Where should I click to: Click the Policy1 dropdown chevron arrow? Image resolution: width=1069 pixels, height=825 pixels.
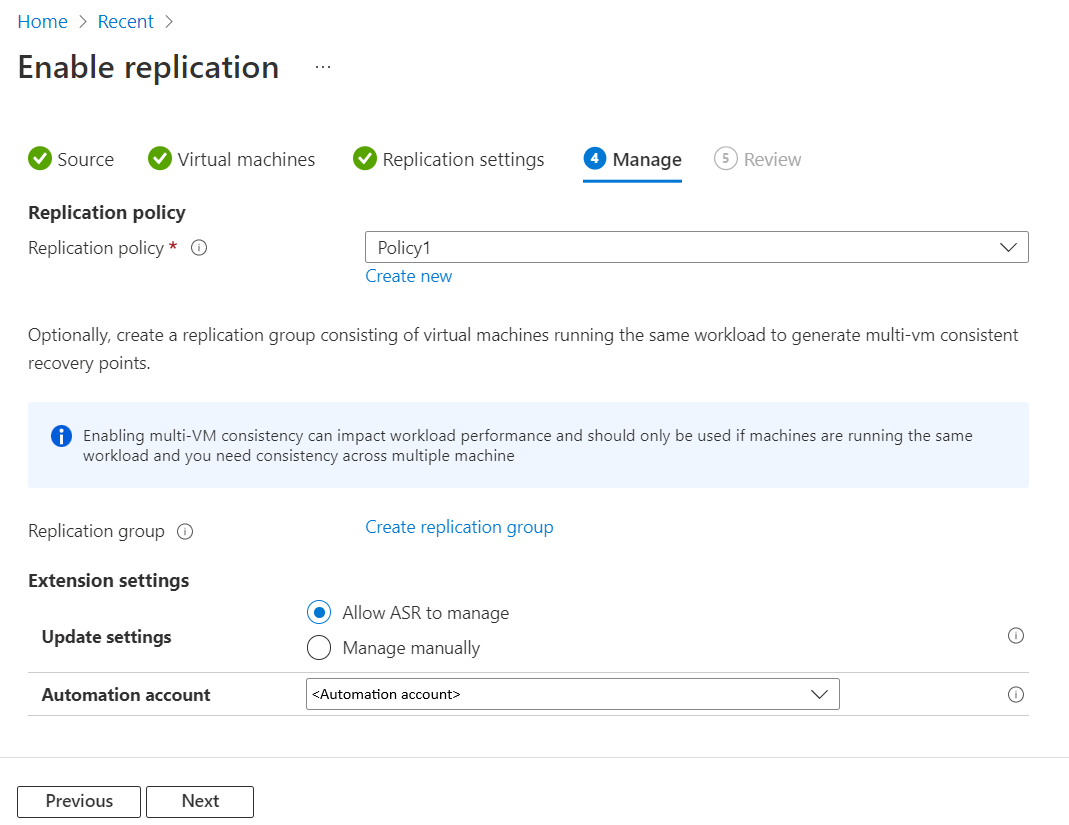(x=1008, y=248)
